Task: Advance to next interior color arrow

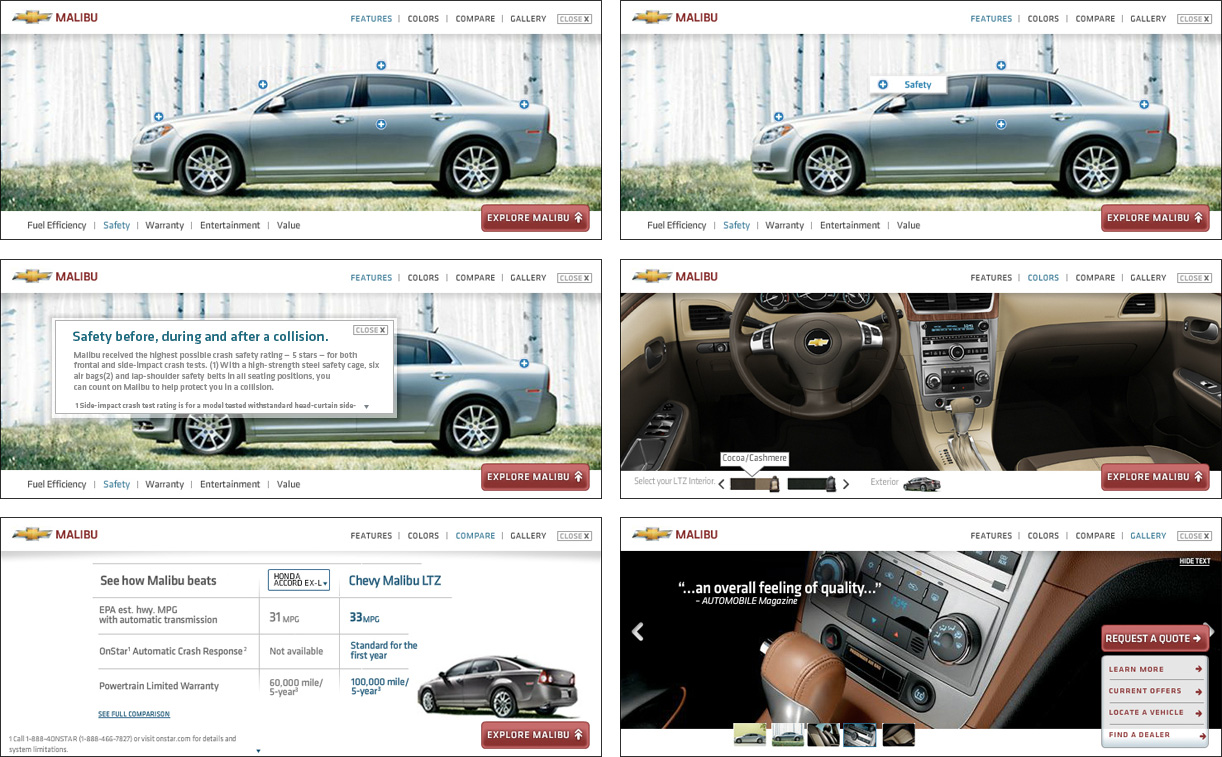Action: (x=846, y=484)
